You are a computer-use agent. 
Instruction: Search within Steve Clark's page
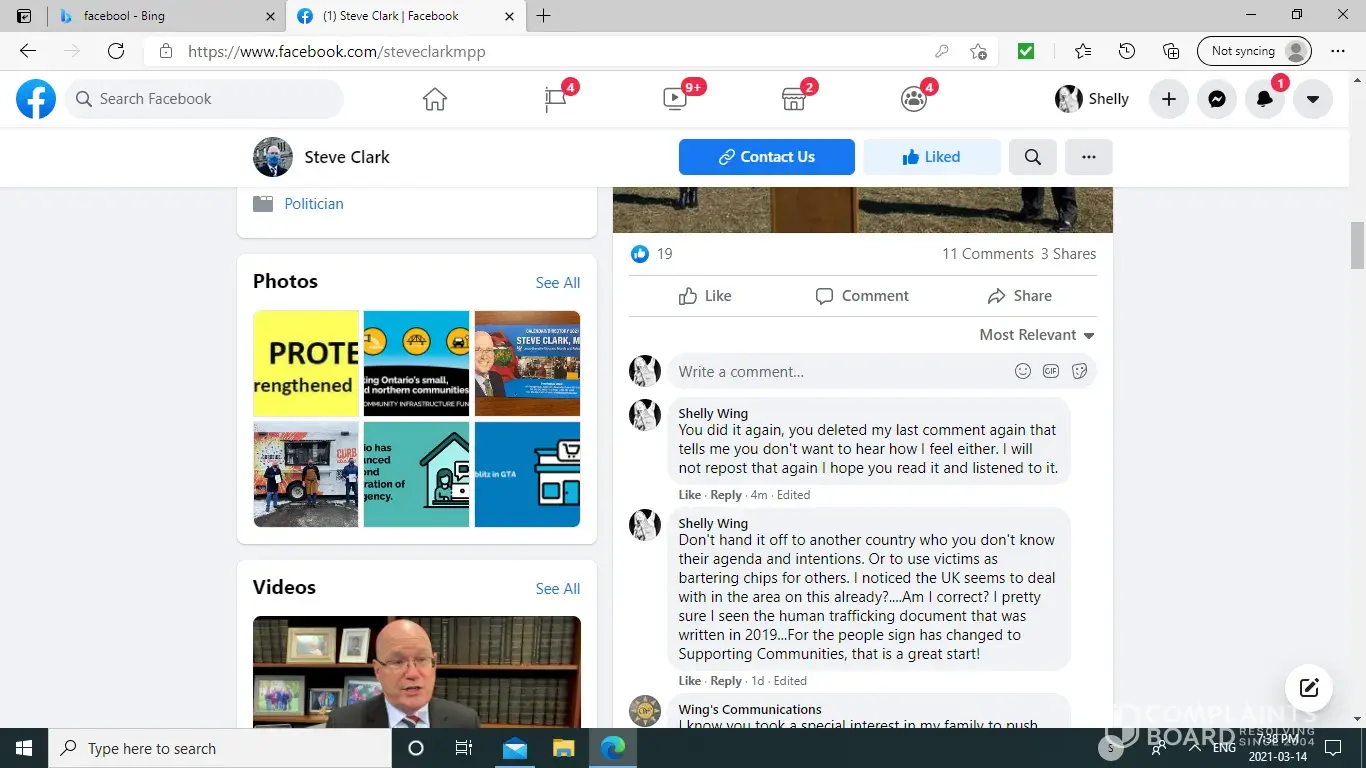[1033, 157]
